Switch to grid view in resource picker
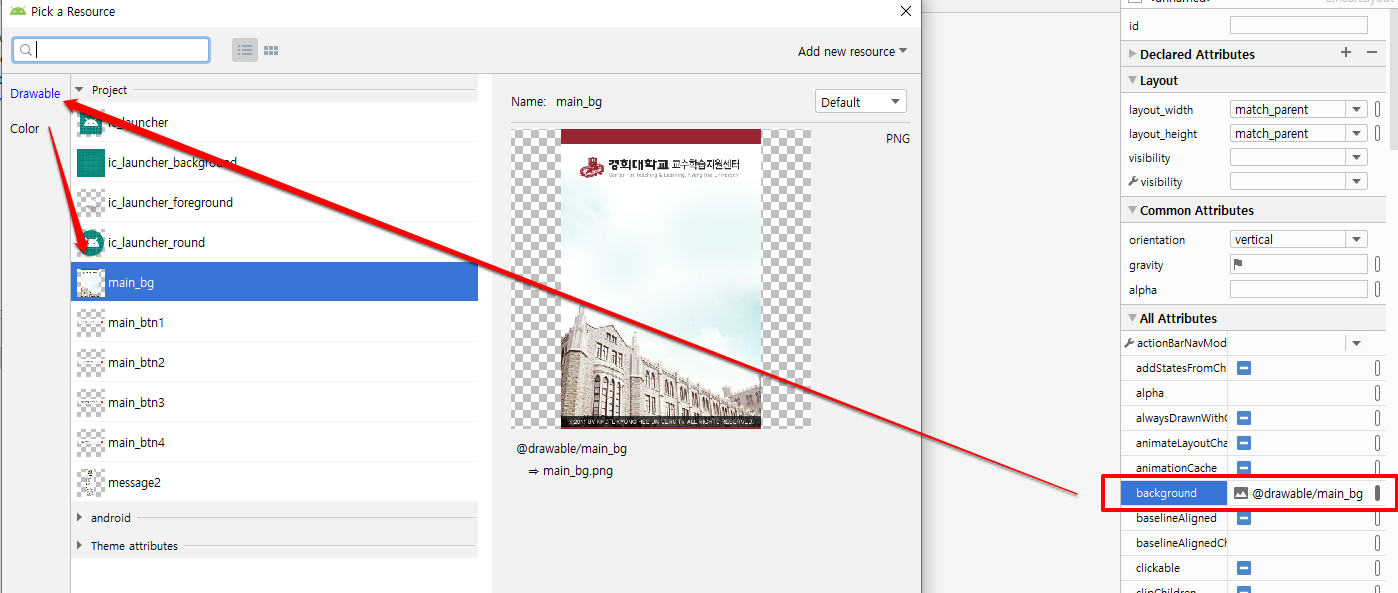This screenshot has width=1398, height=593. click(x=271, y=50)
